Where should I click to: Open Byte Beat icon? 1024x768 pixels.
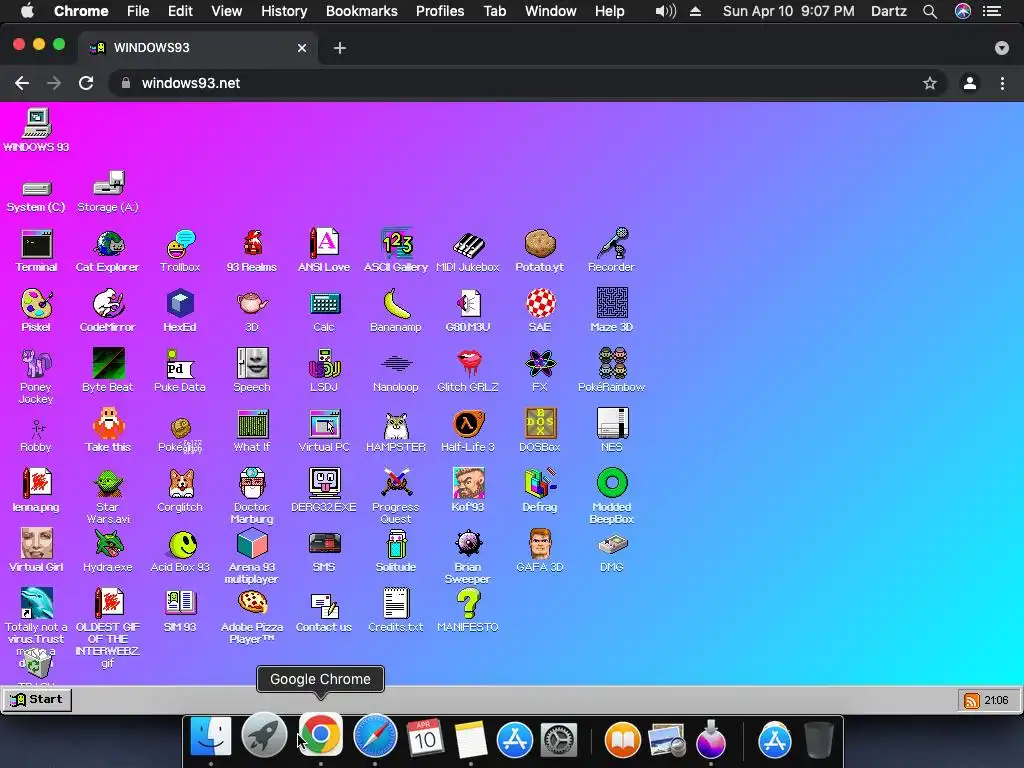108,365
